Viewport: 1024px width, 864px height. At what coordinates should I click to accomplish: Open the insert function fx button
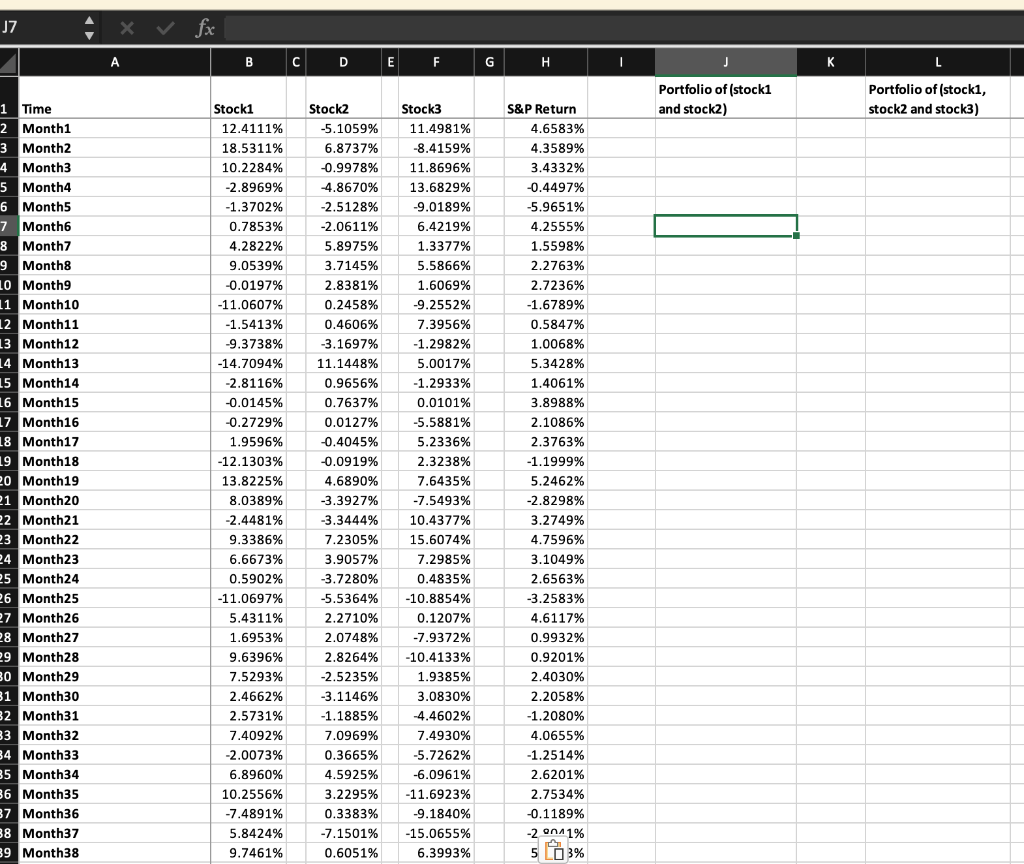click(205, 28)
